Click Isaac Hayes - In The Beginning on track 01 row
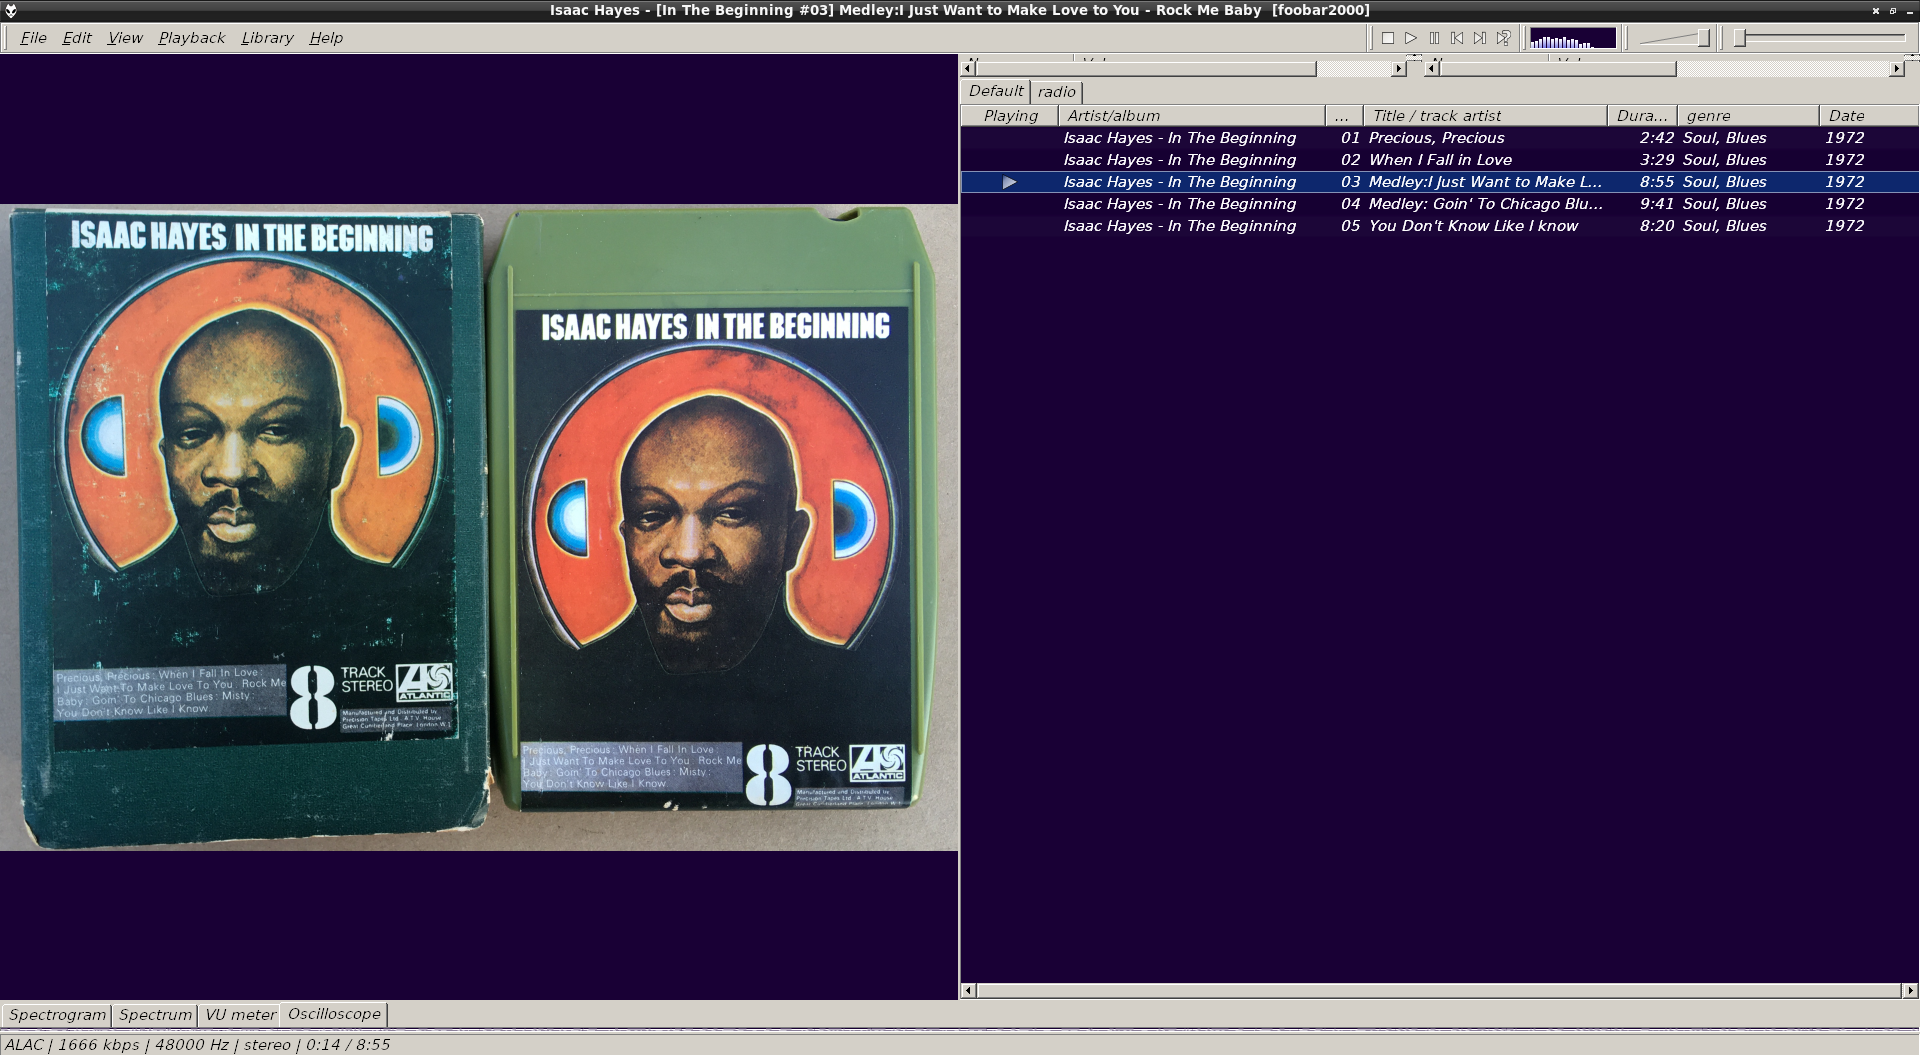Viewport: 1920px width, 1056px height. (1179, 138)
